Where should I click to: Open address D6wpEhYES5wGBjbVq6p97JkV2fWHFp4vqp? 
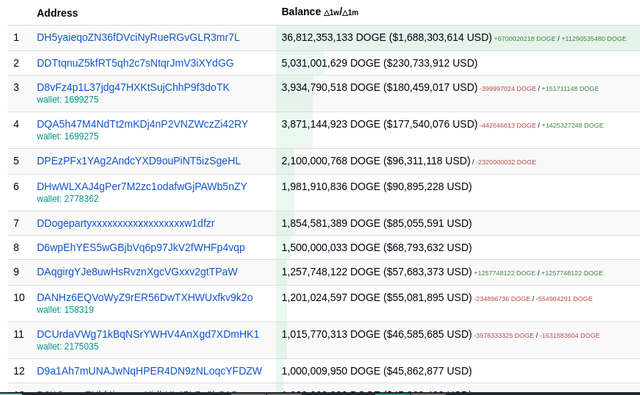[141, 247]
